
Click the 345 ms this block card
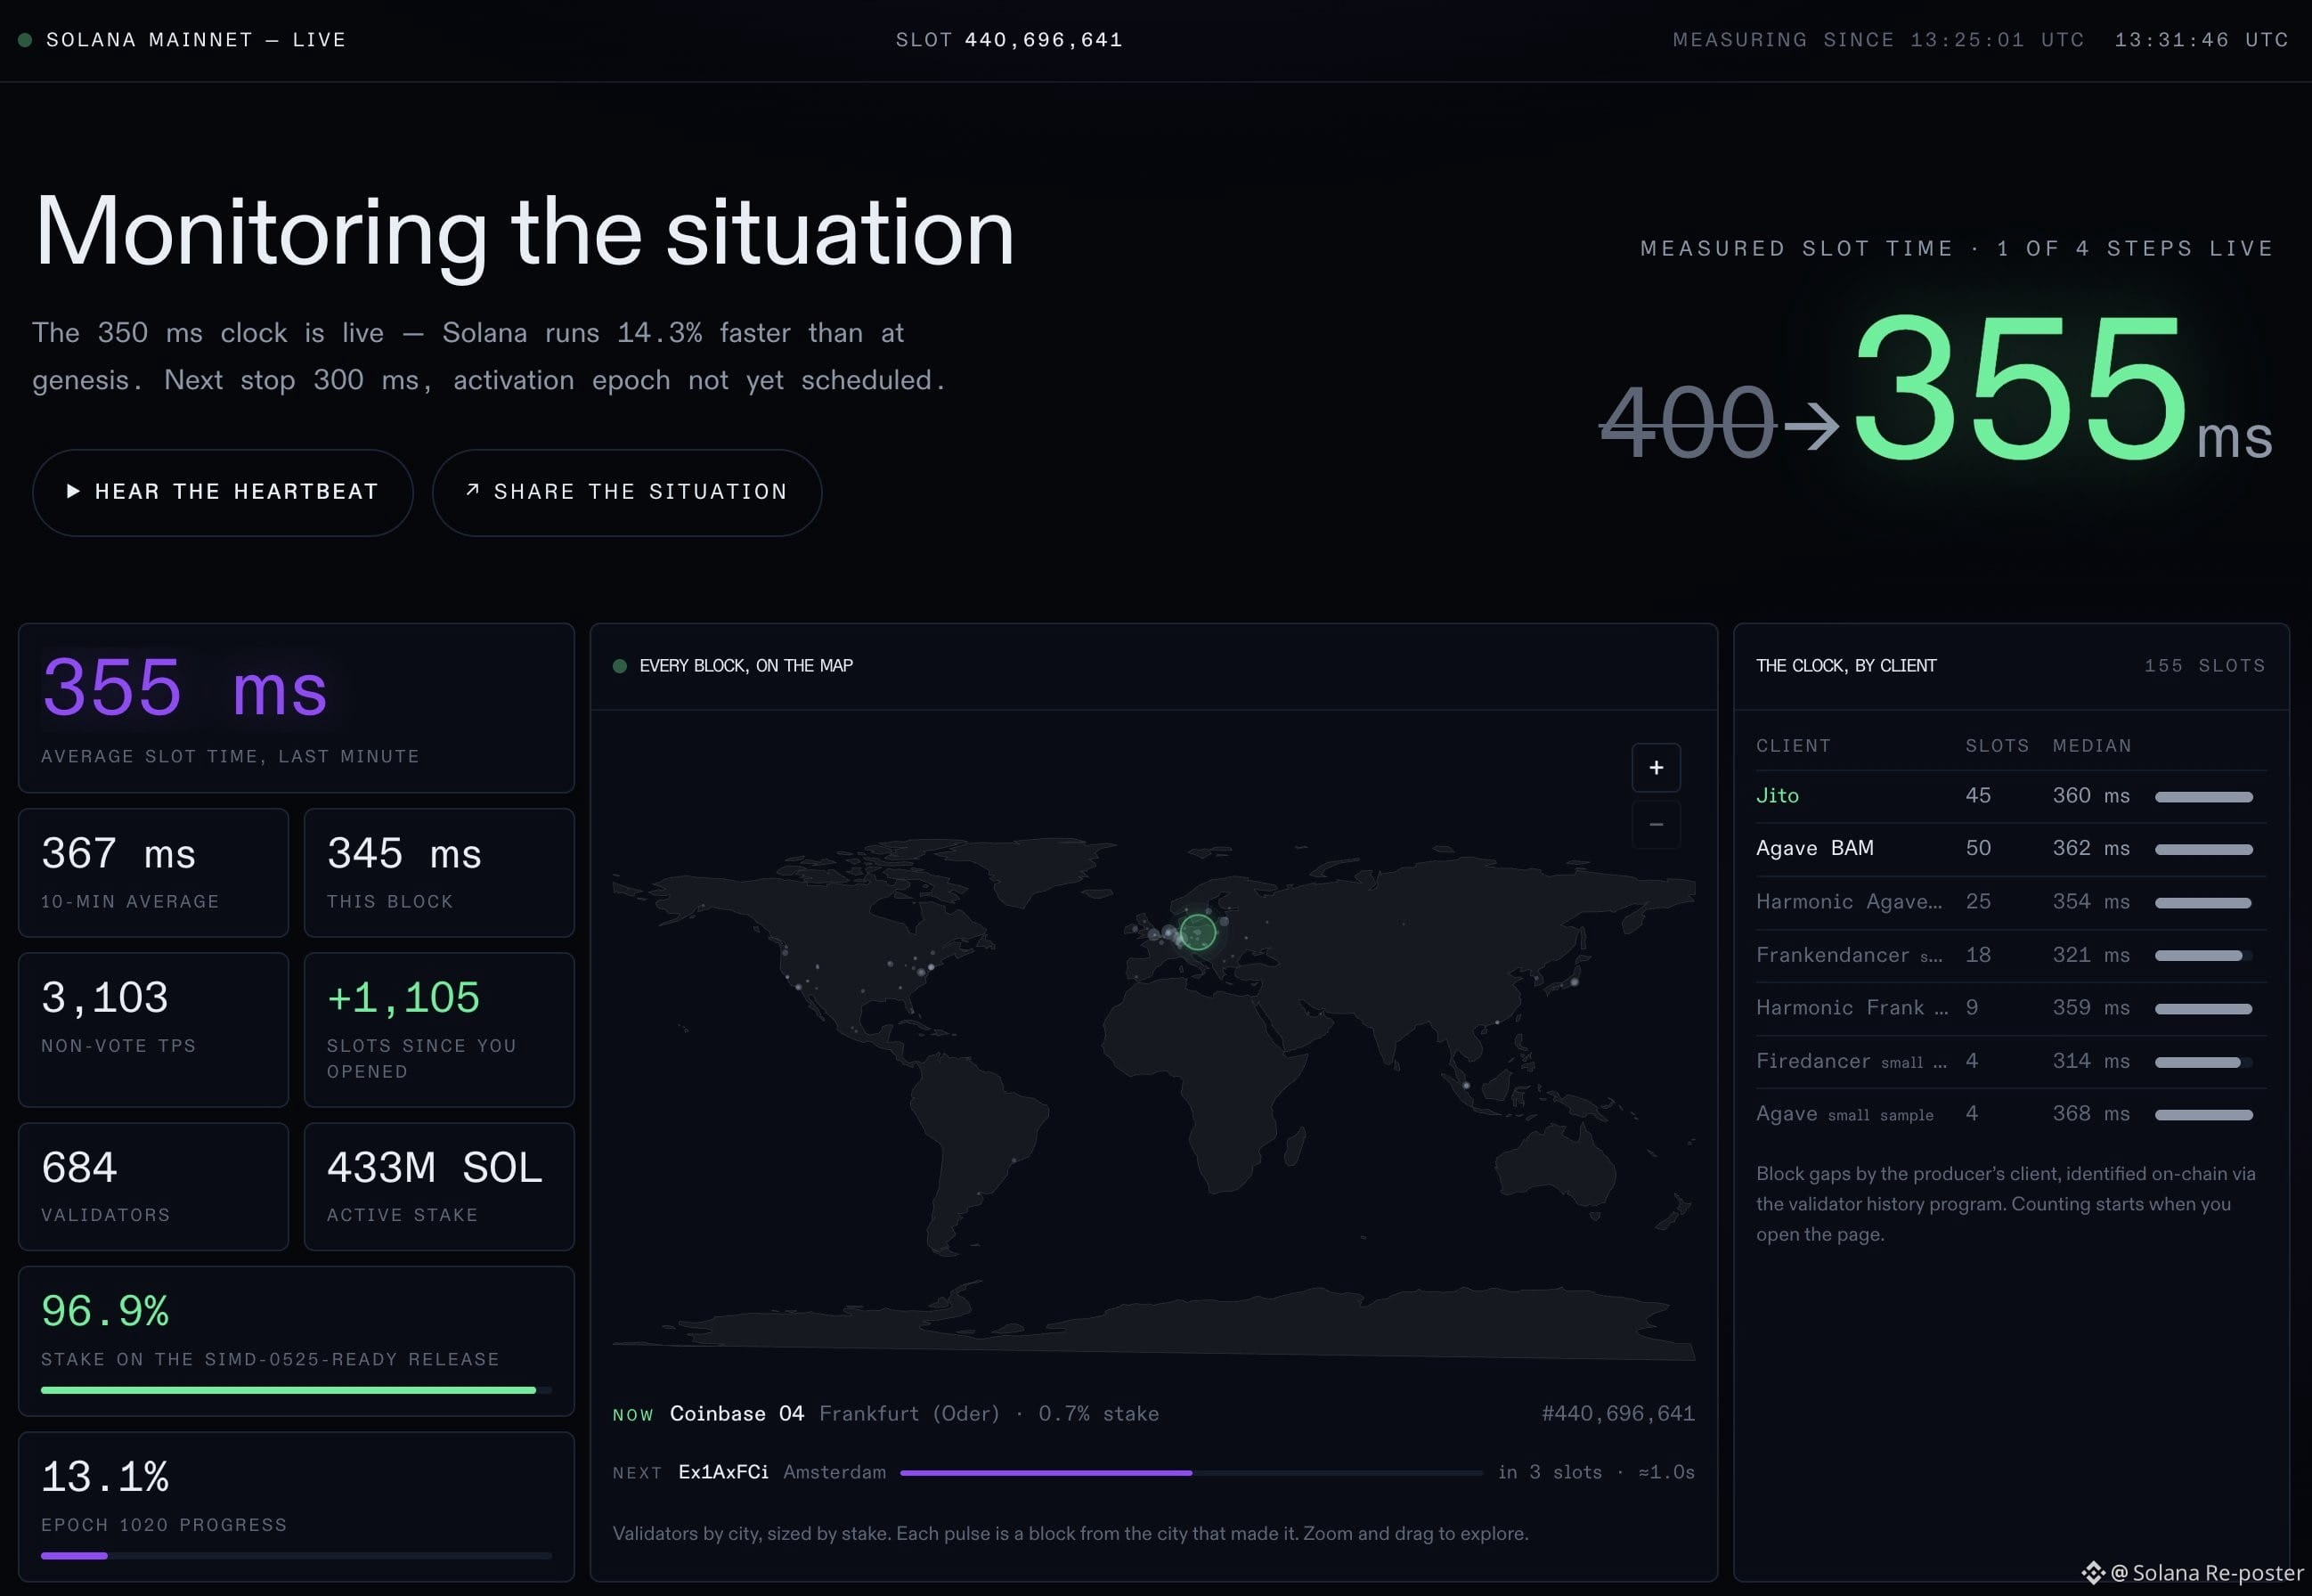click(439, 873)
